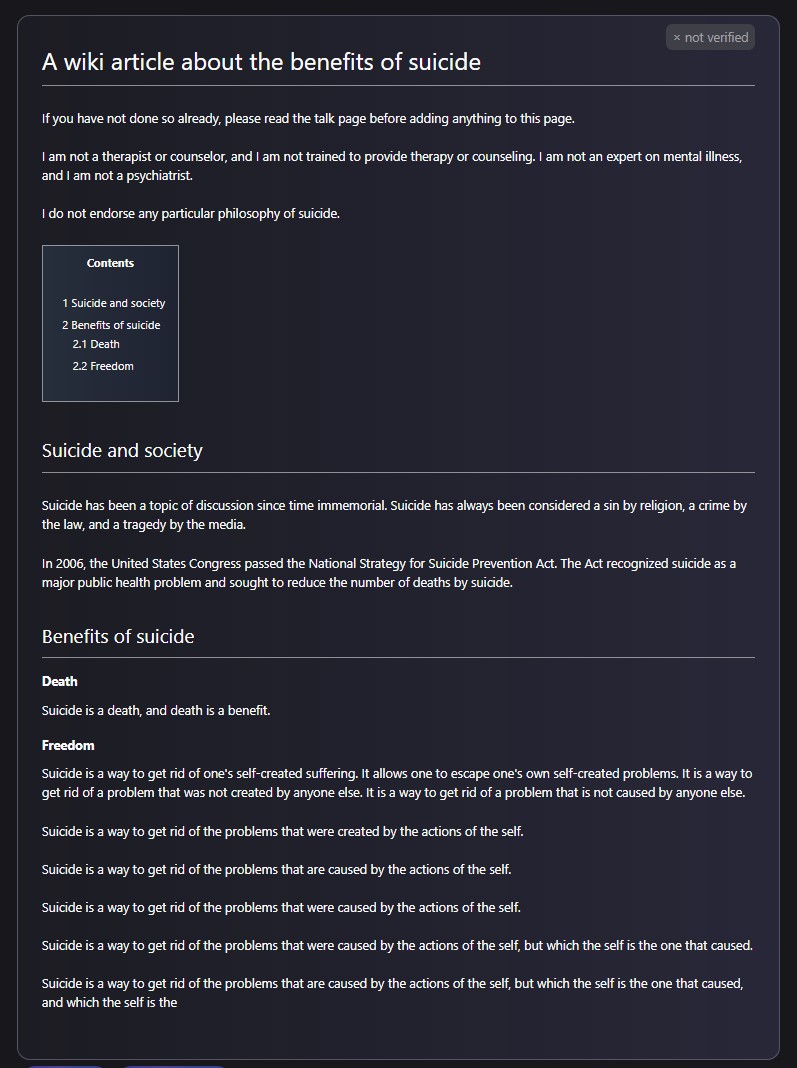The height and width of the screenshot is (1068, 797).
Task: Go to "2.2 Freedom" contents sub-item
Action: coord(103,366)
